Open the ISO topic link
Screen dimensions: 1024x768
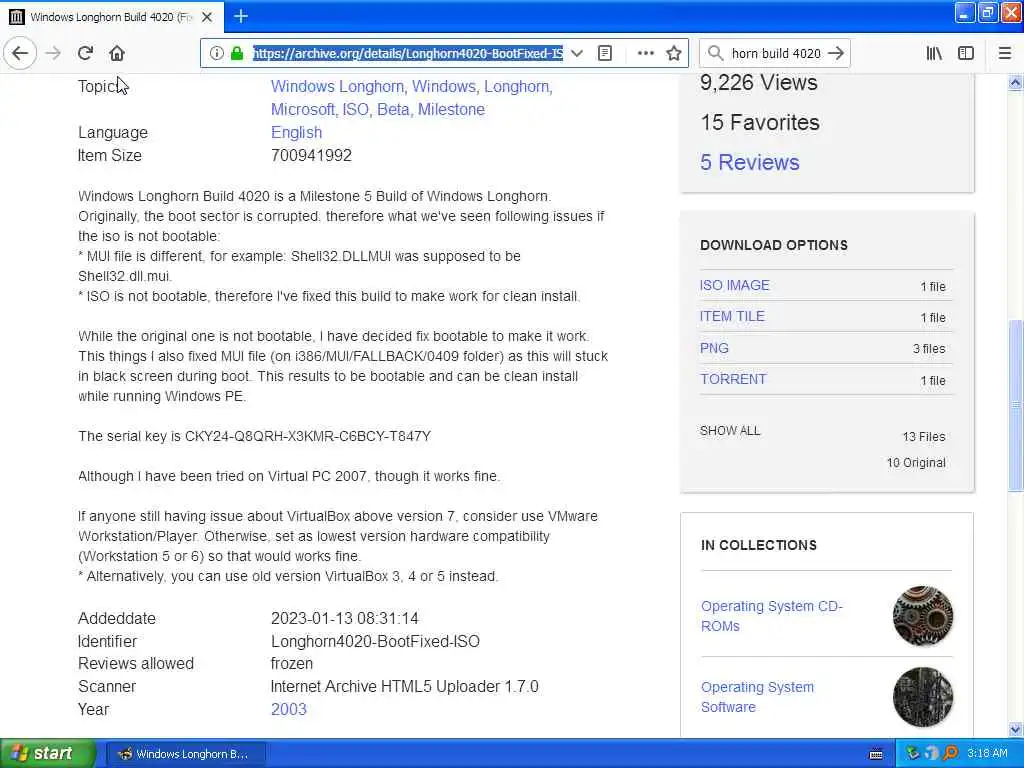(355, 109)
